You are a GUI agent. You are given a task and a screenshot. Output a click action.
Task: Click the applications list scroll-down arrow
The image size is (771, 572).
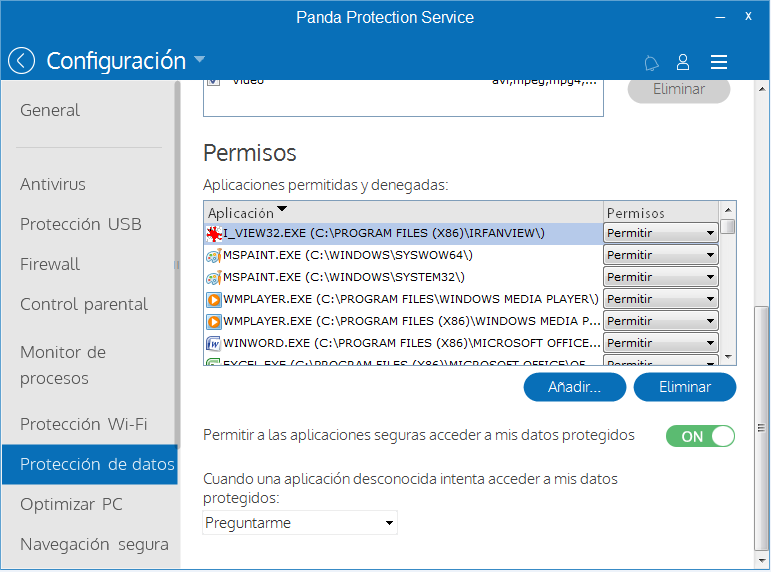728,357
